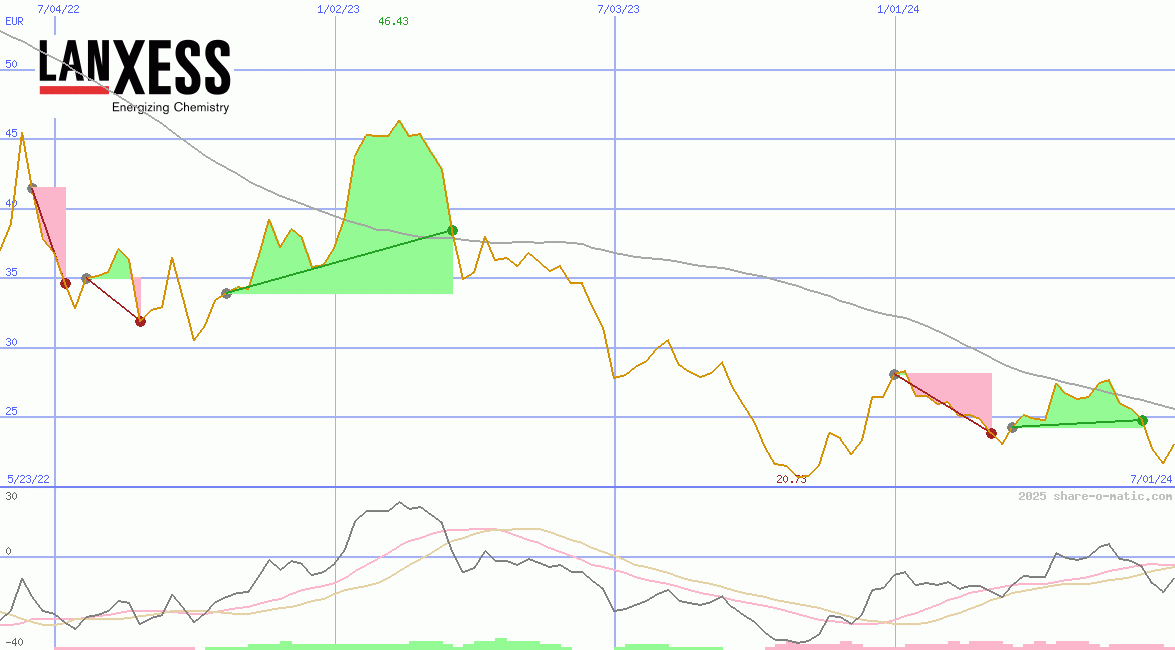Select the green 46.43 high price label
The image size is (1175, 650).
click(x=393, y=21)
